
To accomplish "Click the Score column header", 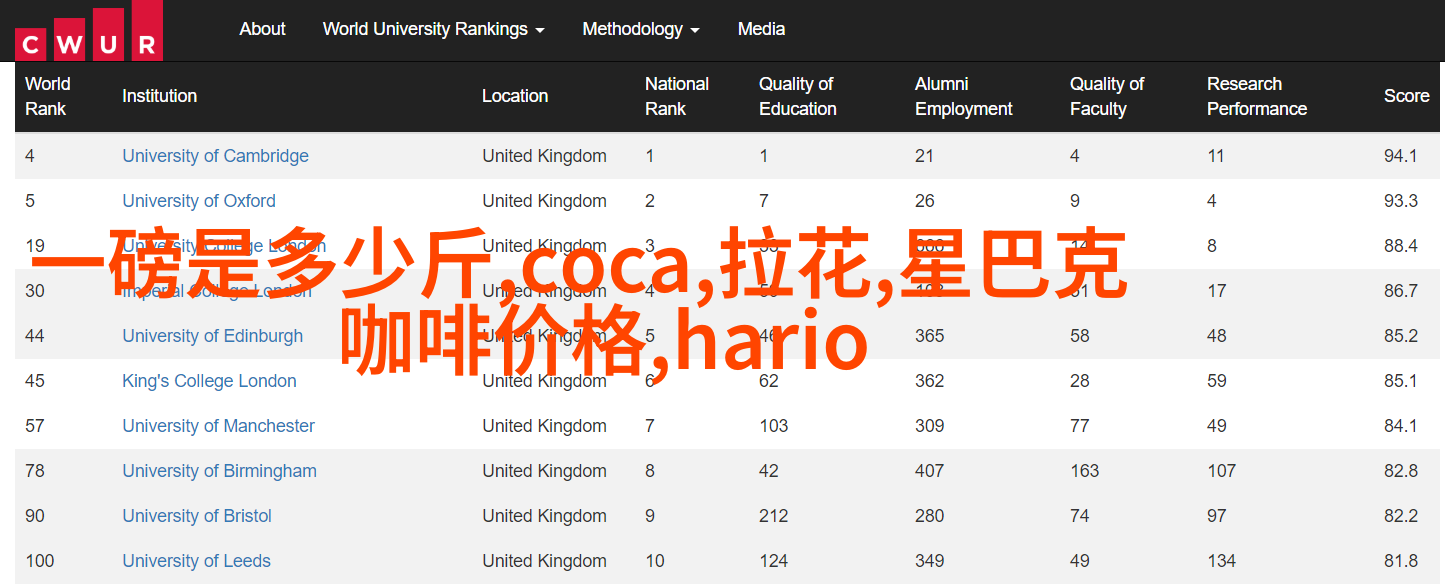I will 1407,96.
